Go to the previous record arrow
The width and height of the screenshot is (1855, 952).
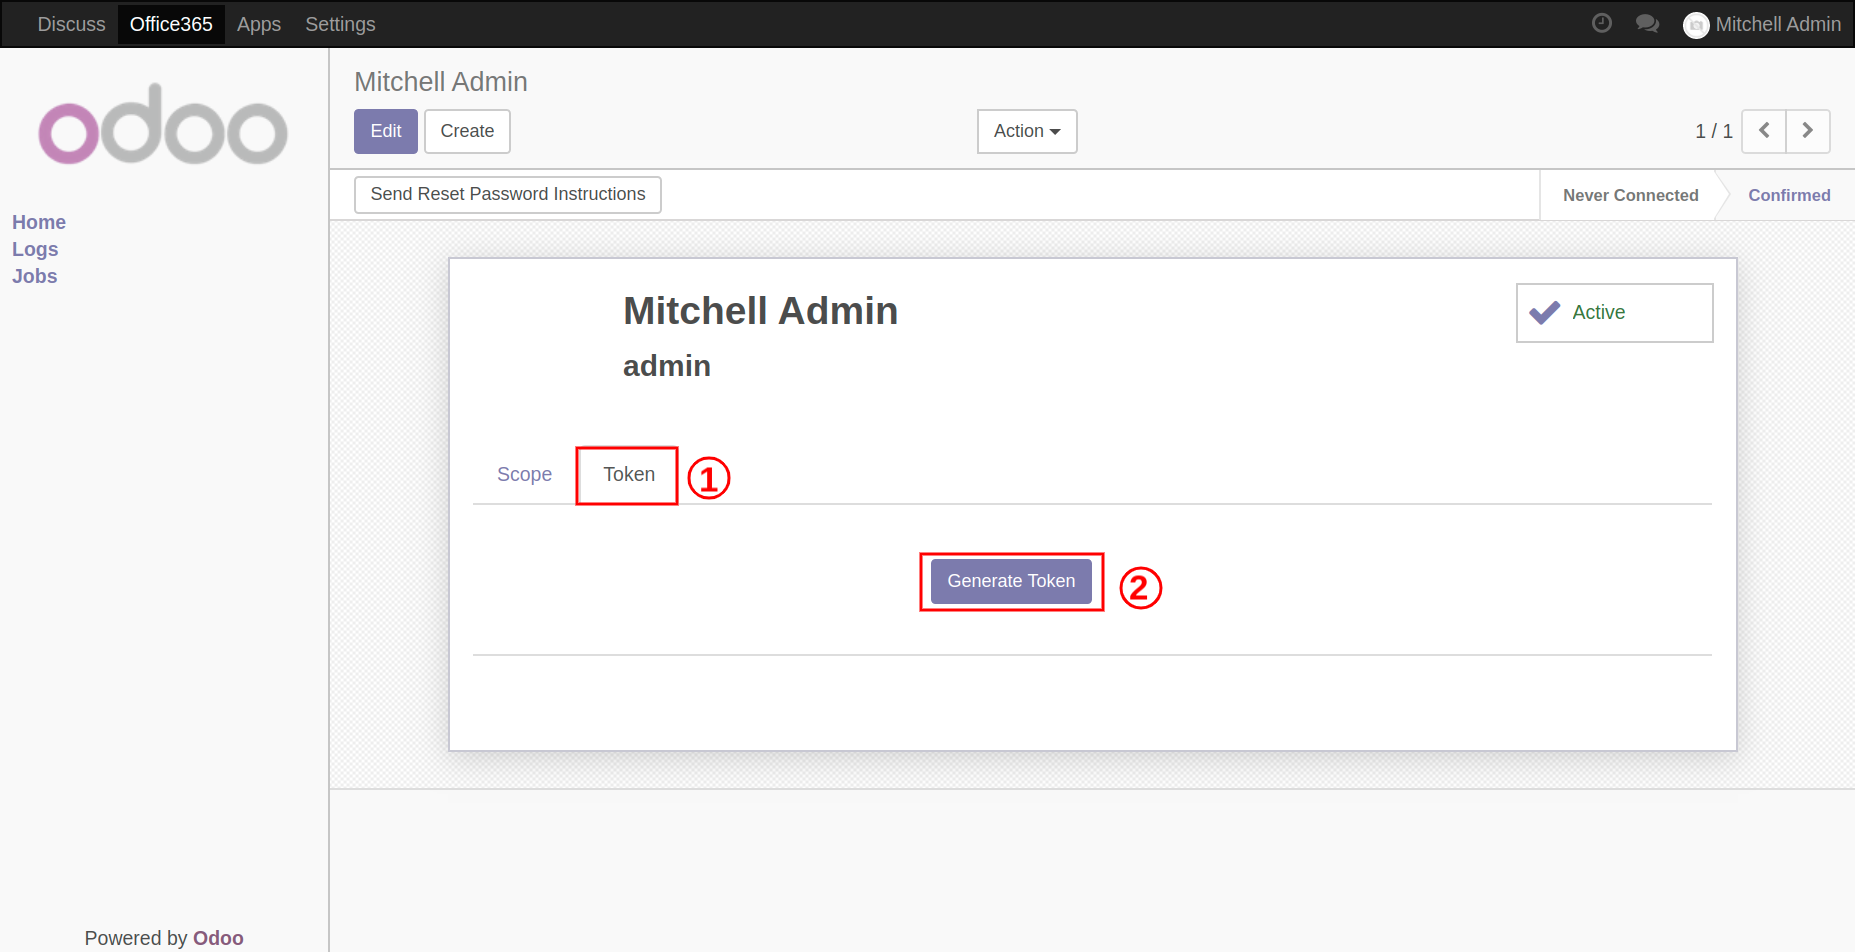[x=1764, y=131]
